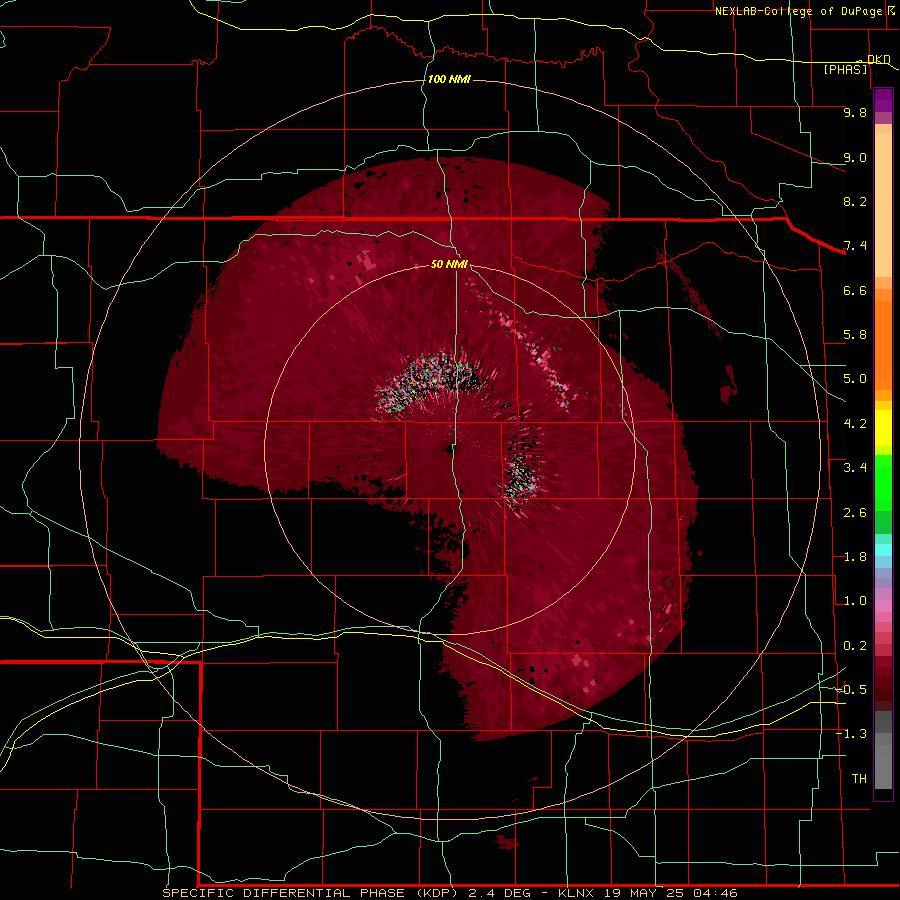This screenshot has width=900, height=900.
Task: Click the 50 NMI range ring label
Action: click(449, 264)
